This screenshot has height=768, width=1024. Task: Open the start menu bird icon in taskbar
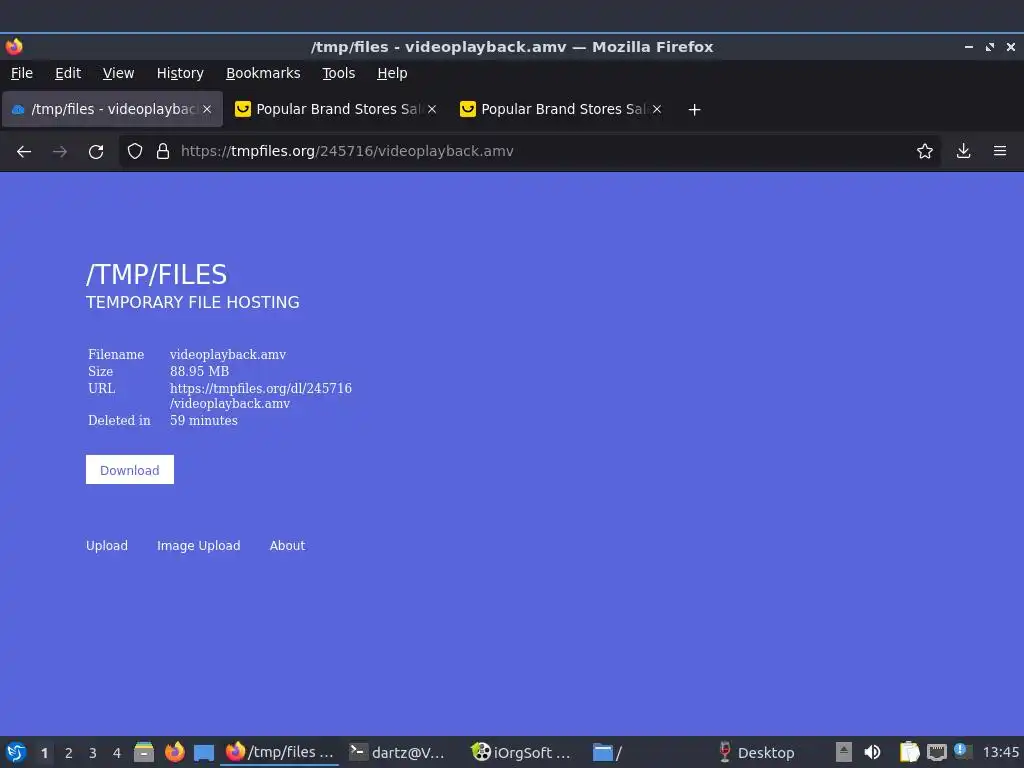tap(16, 752)
